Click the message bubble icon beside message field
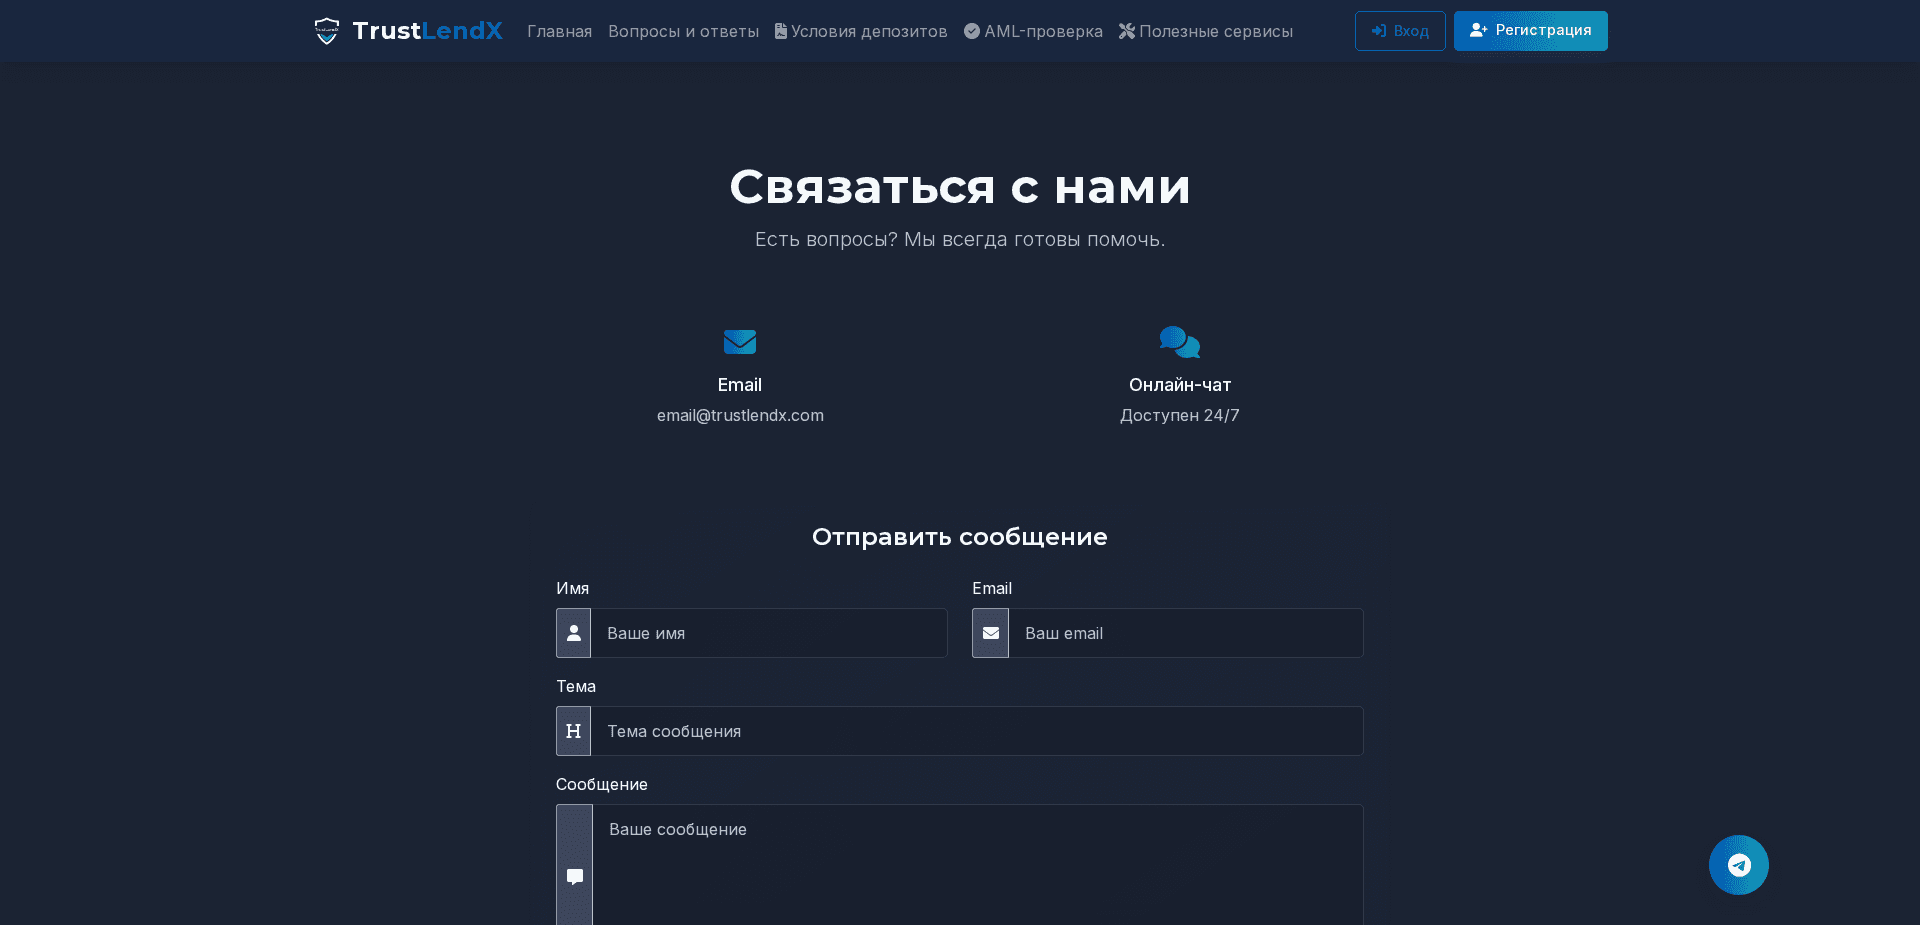Screen dimensions: 1920x925 573,877
